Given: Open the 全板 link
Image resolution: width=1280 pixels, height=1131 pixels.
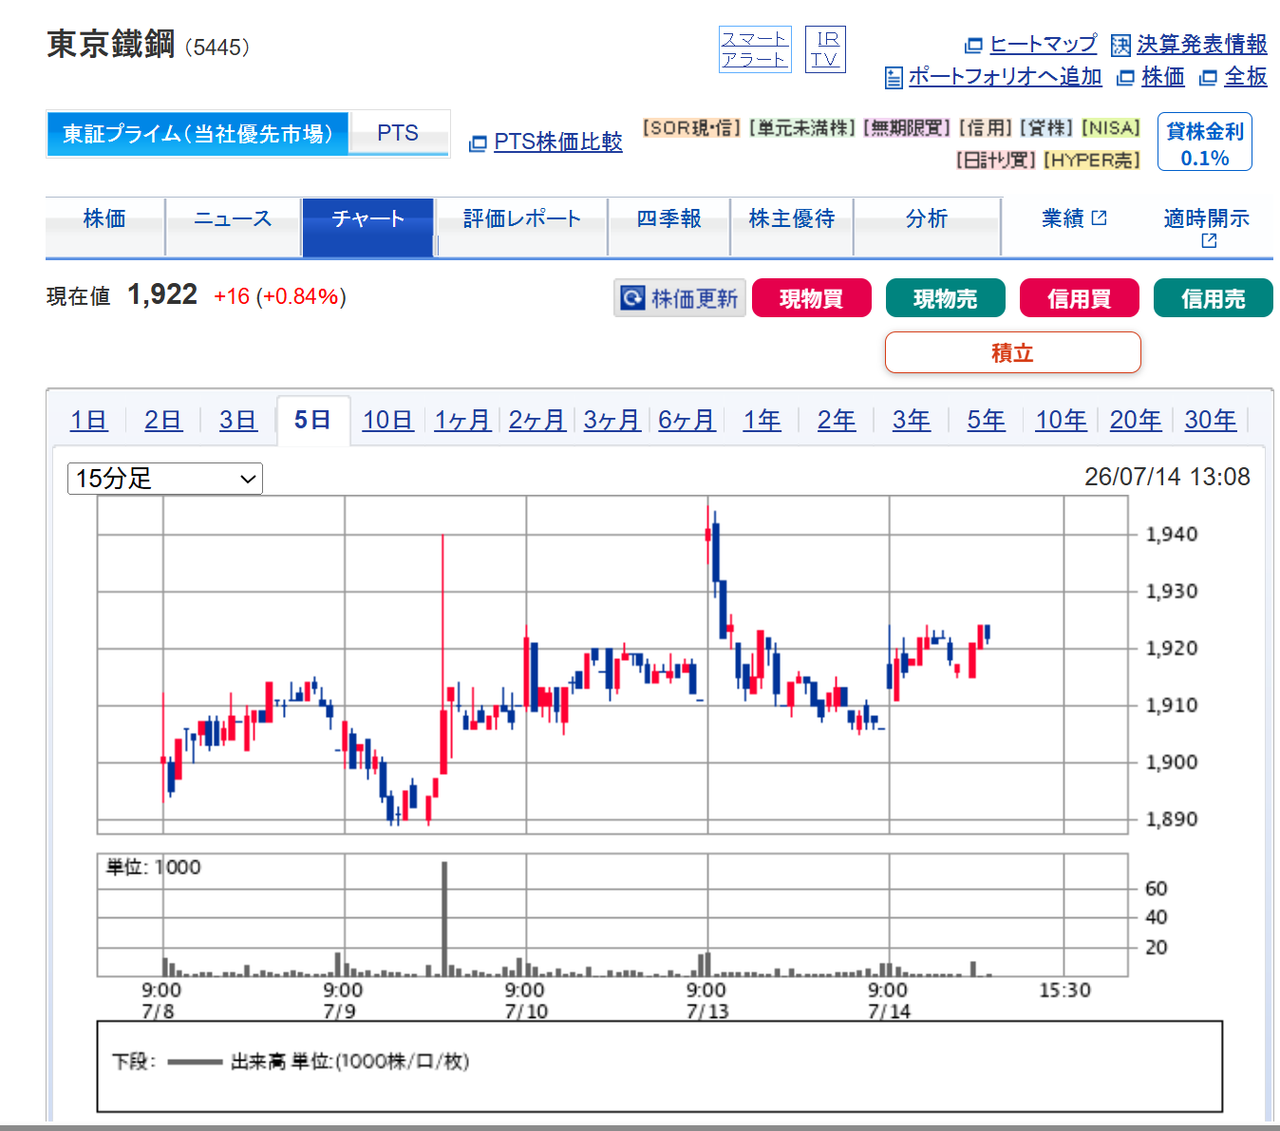Looking at the screenshot, I should [1246, 77].
